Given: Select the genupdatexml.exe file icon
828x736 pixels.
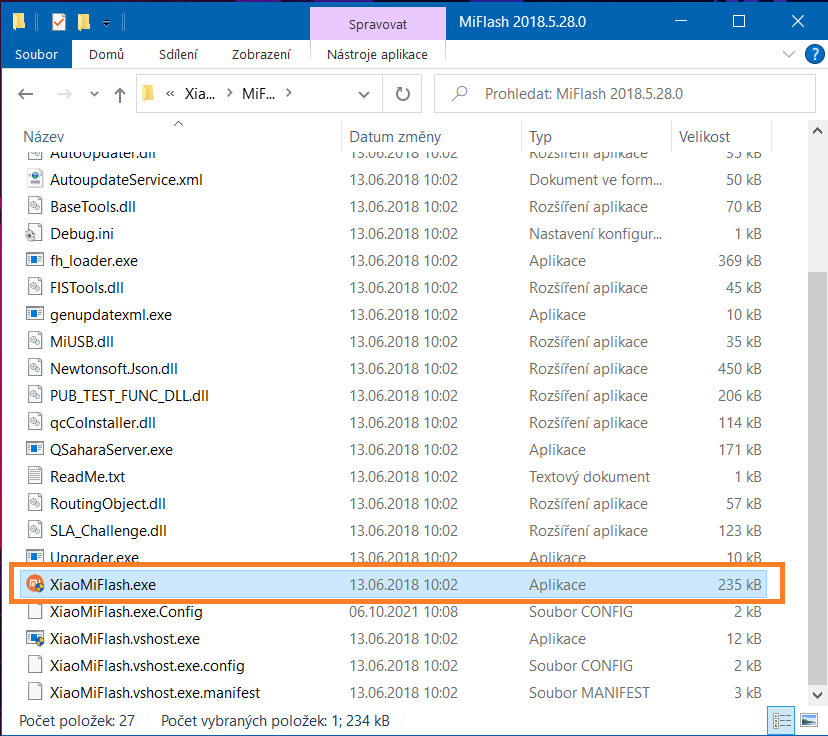Looking at the screenshot, I should [35, 314].
